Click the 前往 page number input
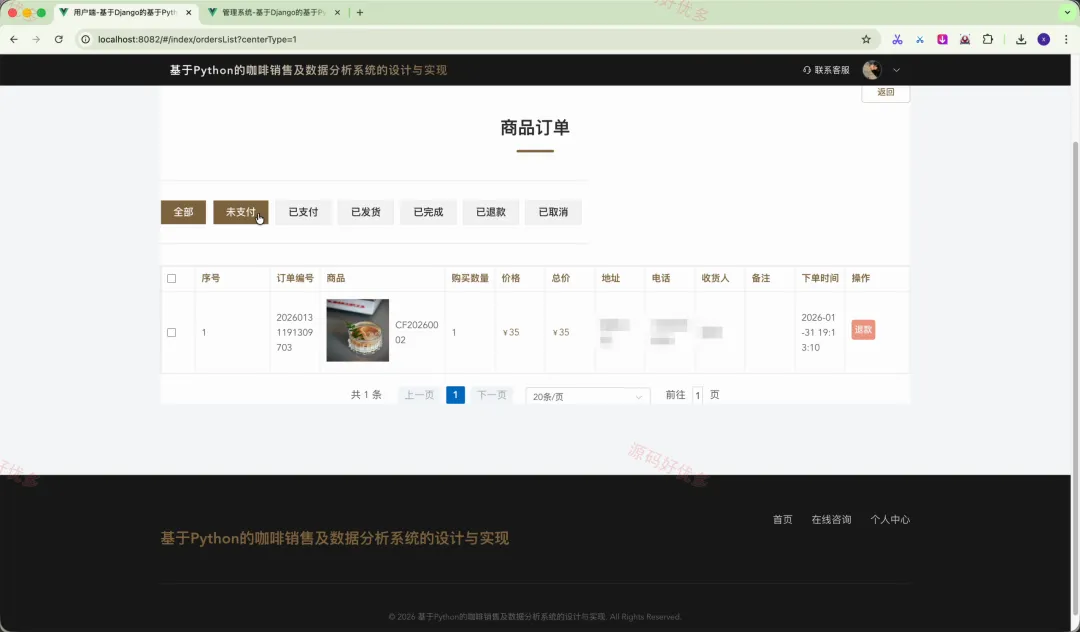Image resolution: width=1080 pixels, height=632 pixels. click(698, 395)
